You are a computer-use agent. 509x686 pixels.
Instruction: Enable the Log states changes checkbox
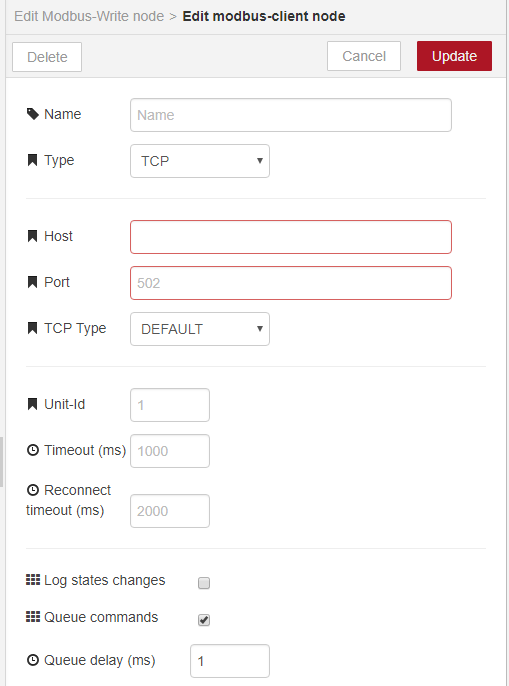click(204, 583)
